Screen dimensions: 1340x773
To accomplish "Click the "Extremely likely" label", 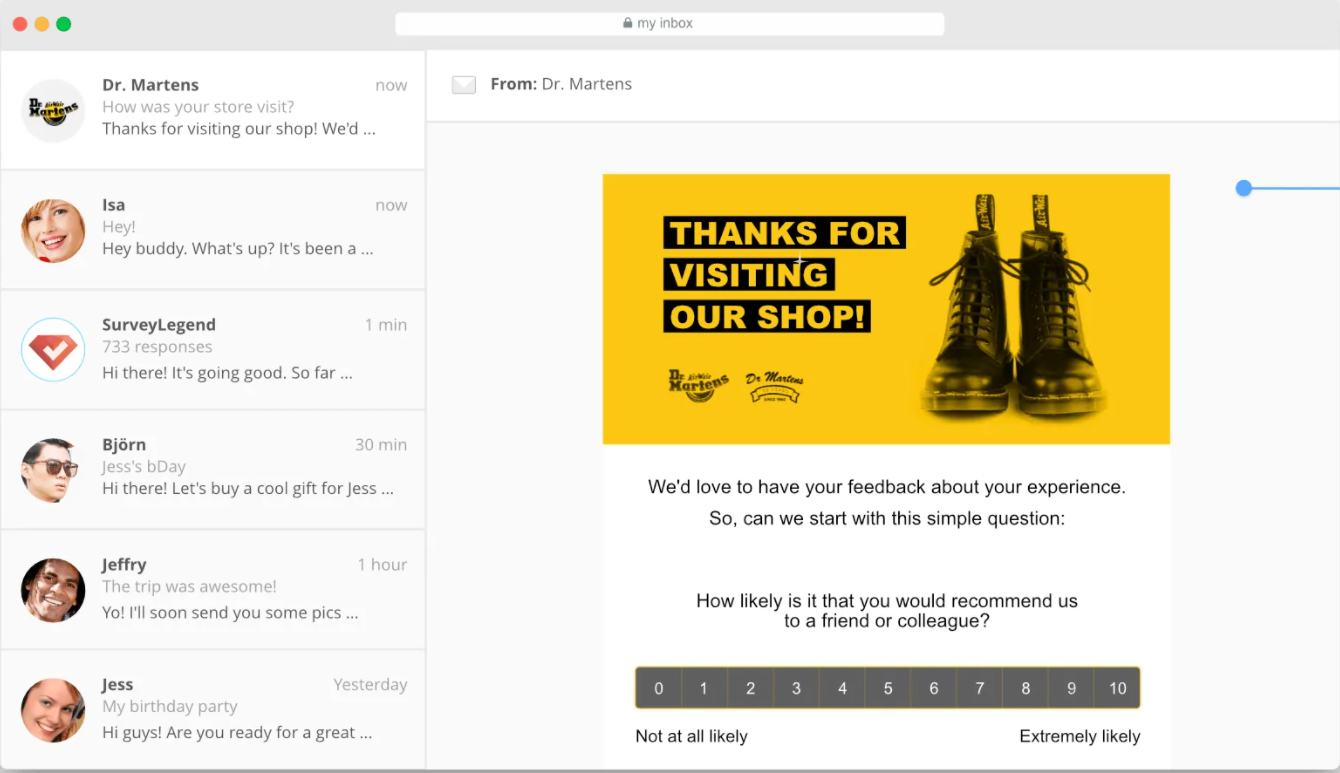I will [x=1080, y=736].
